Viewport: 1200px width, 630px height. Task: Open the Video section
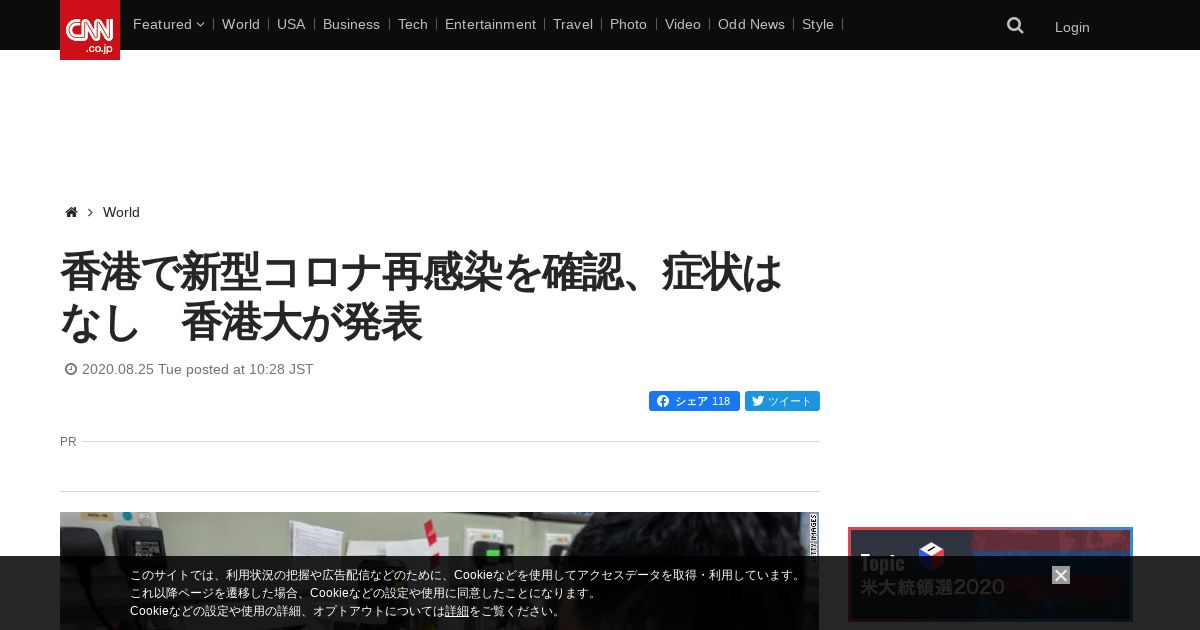pos(683,24)
